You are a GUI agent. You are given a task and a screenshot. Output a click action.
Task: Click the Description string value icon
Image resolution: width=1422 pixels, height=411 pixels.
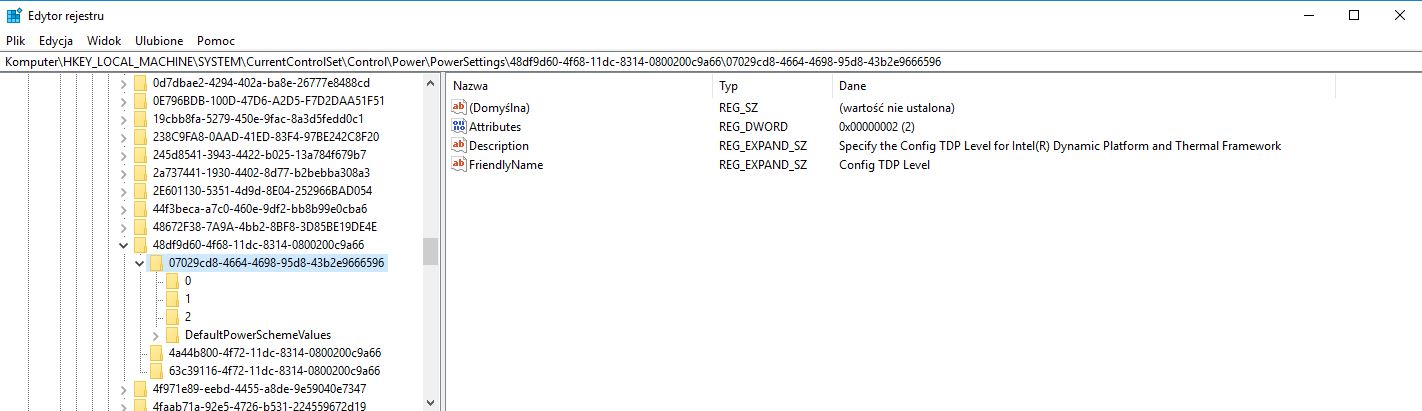tap(460, 146)
